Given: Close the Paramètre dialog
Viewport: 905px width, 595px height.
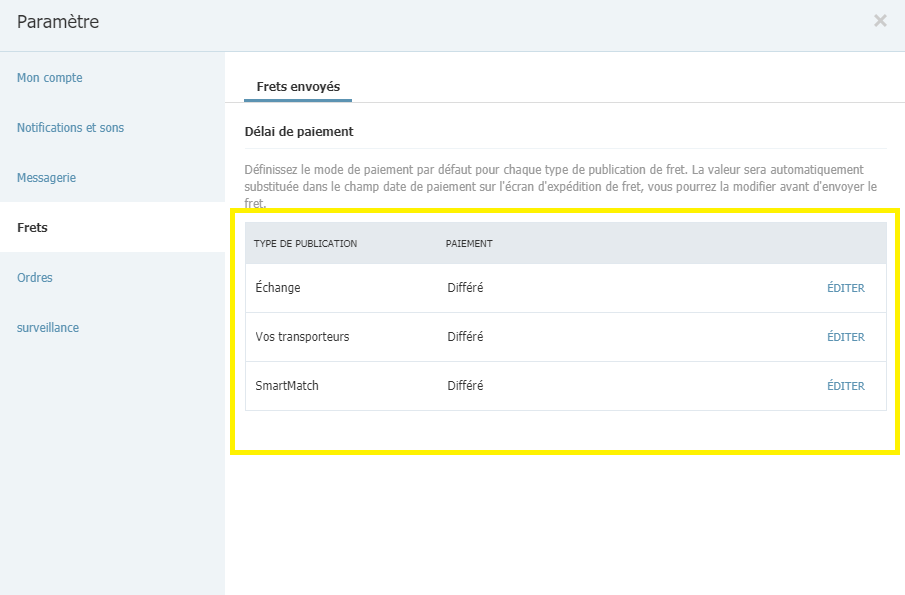Looking at the screenshot, I should click(880, 21).
